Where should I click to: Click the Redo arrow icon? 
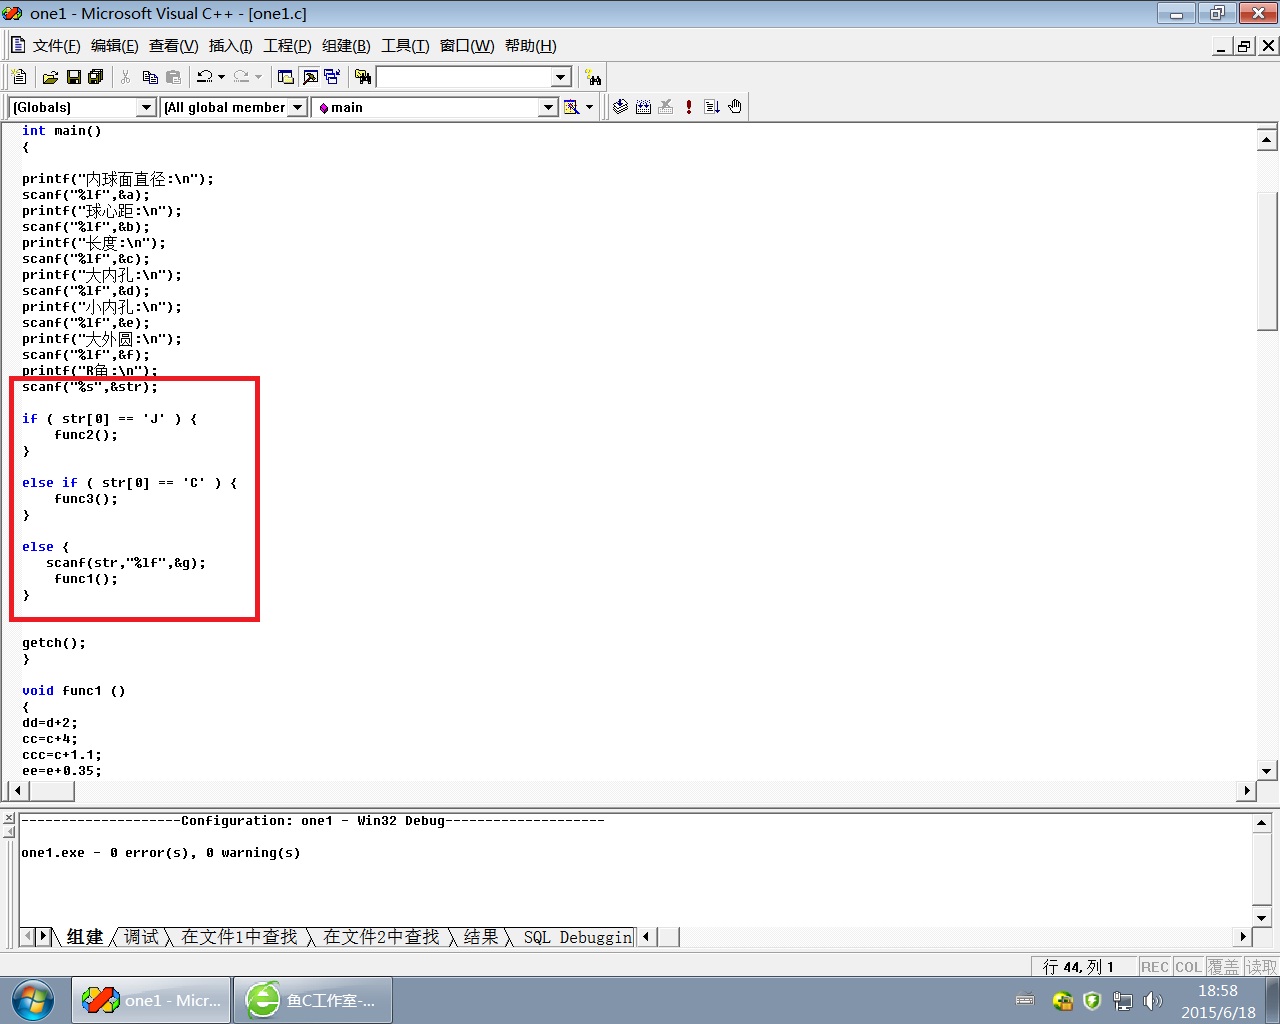point(241,77)
